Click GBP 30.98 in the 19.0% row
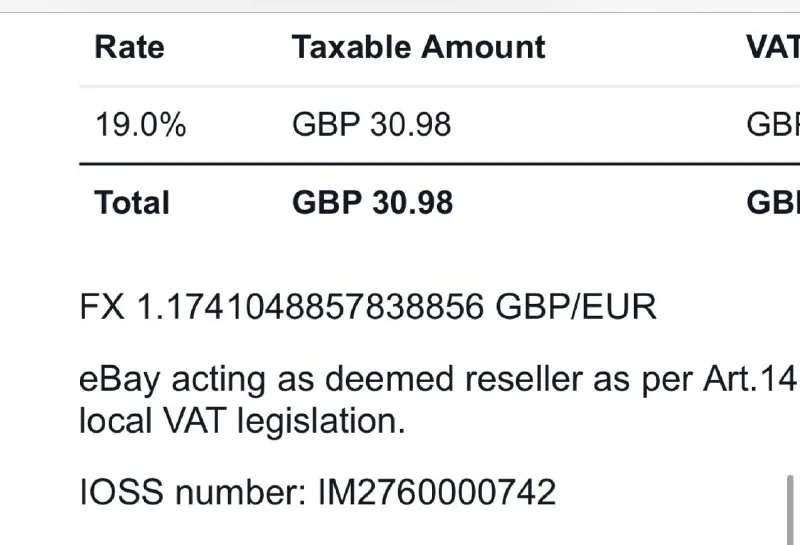800x545 pixels. point(371,125)
